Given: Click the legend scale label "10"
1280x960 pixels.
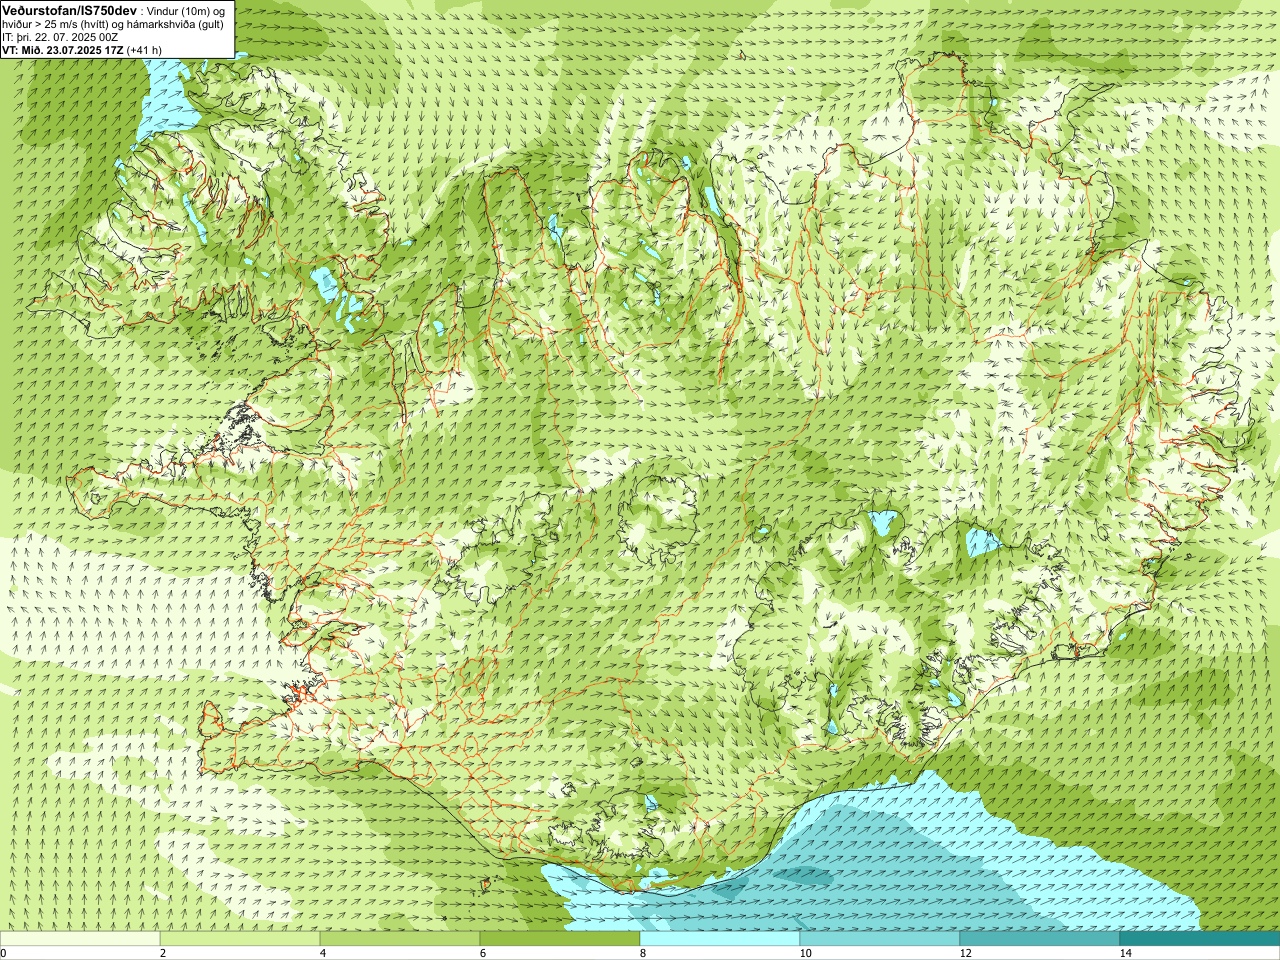Looking at the screenshot, I should coord(805,953).
